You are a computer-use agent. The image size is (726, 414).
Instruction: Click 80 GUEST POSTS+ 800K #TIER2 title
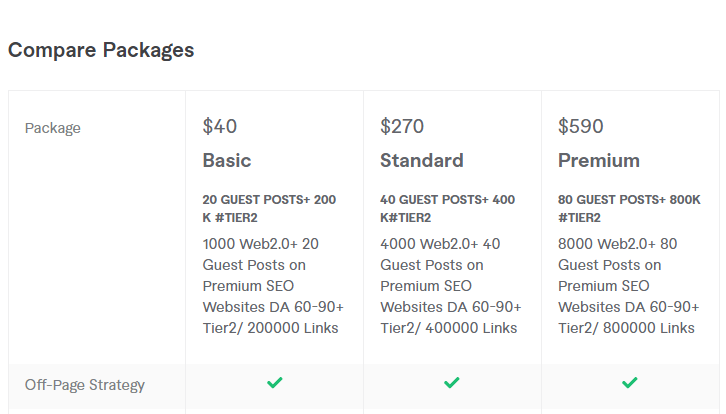[629, 208]
